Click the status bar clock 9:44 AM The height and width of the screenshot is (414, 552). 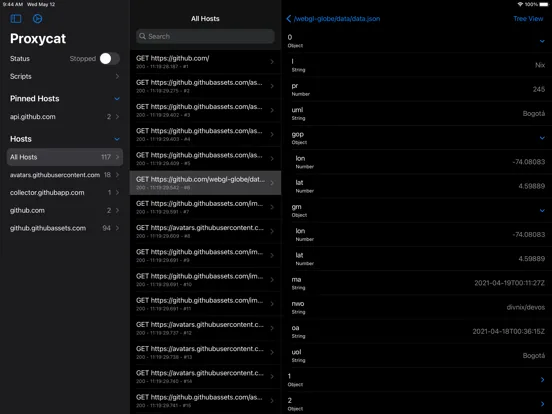click(x=13, y=4)
